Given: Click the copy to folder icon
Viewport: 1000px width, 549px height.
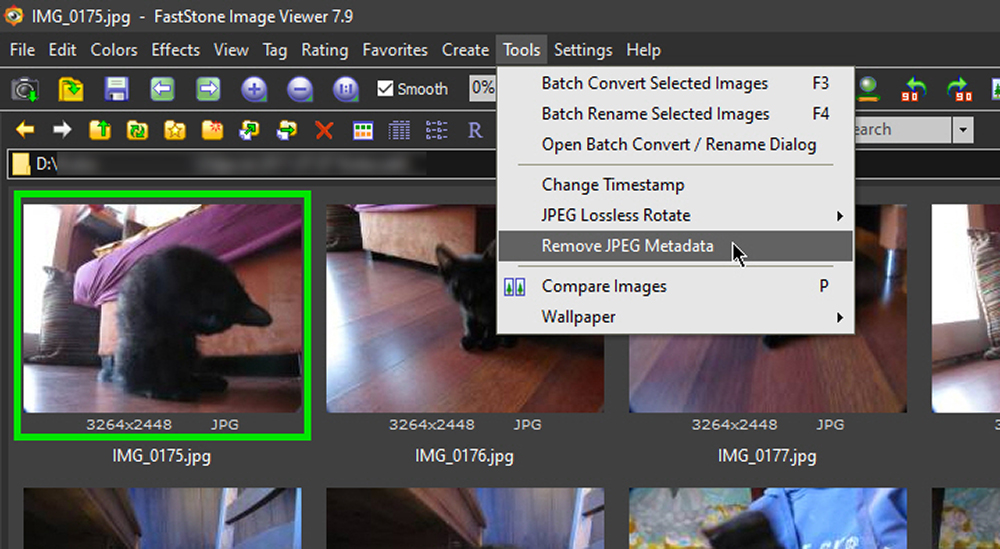Looking at the screenshot, I should [249, 130].
